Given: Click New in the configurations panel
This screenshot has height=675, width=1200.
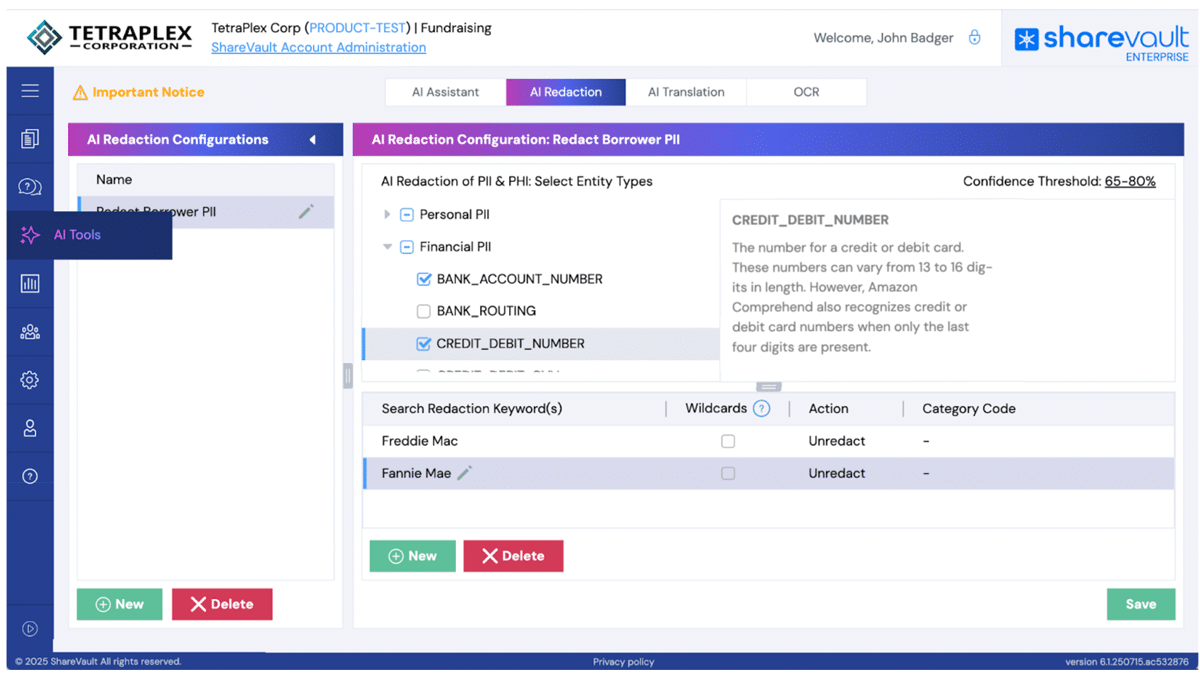Looking at the screenshot, I should click(119, 604).
